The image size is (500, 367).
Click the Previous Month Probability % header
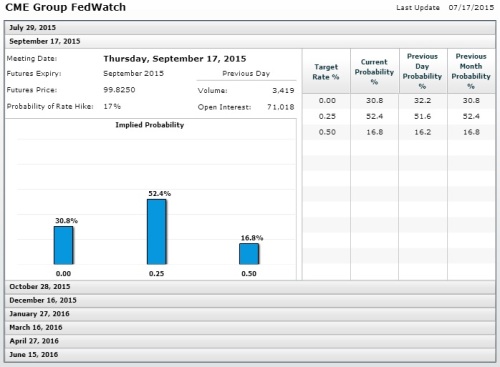click(x=471, y=71)
